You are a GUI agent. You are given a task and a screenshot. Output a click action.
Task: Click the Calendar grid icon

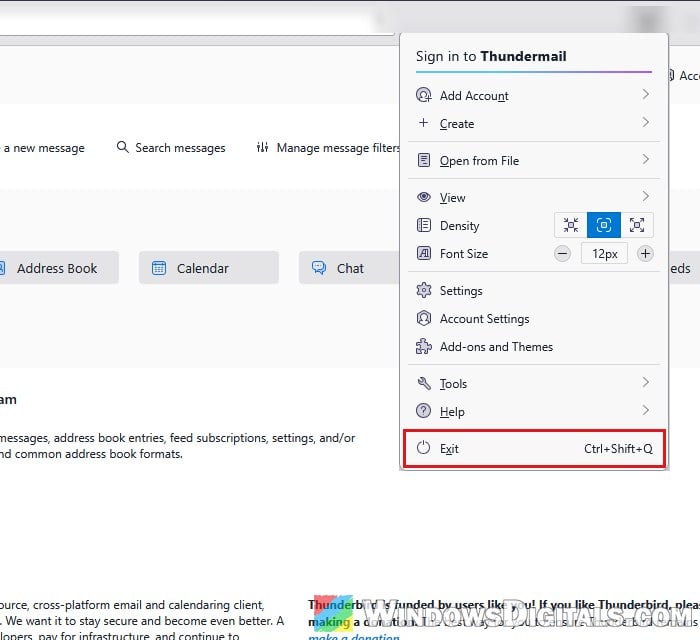point(159,268)
